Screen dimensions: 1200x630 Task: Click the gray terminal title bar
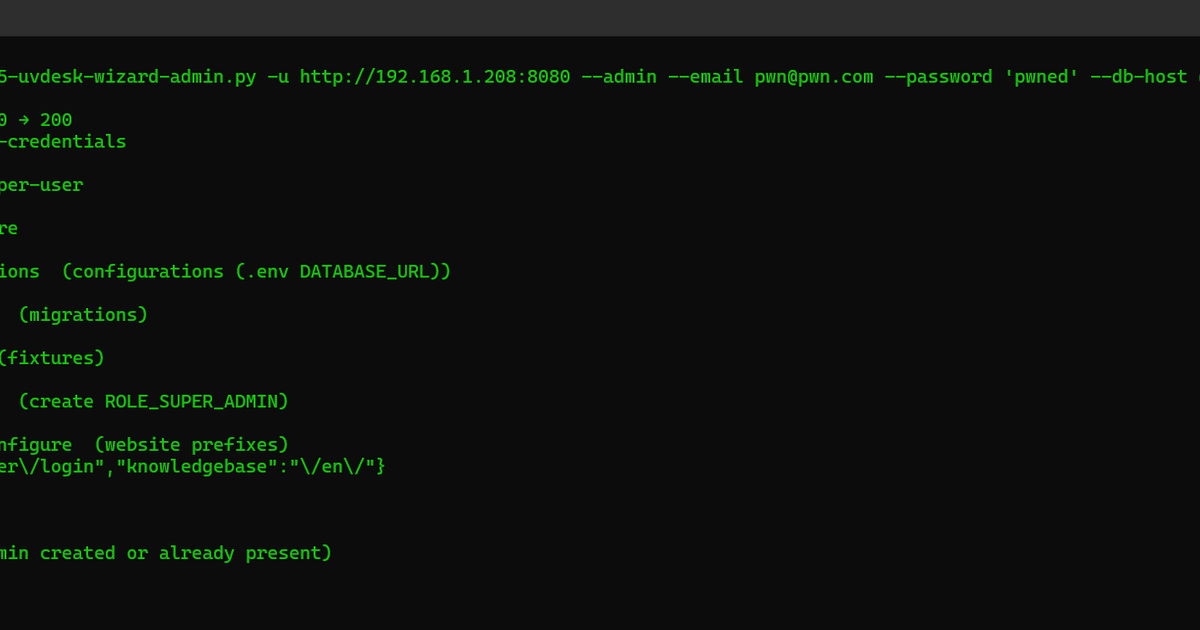(600, 18)
